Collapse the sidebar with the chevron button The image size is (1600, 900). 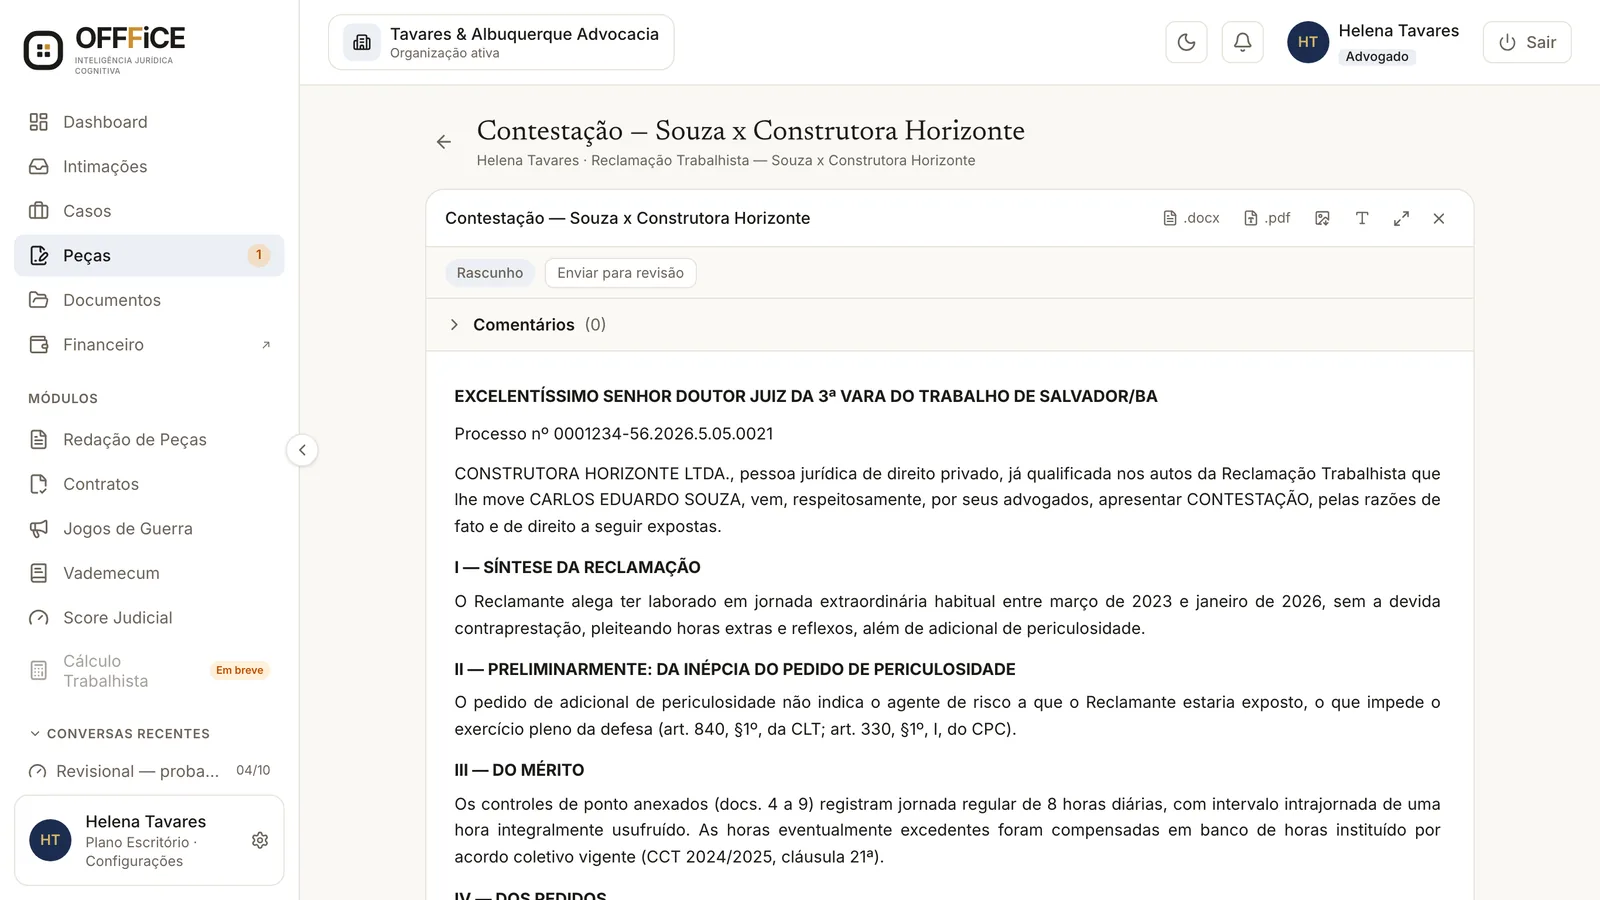pyautogui.click(x=302, y=450)
